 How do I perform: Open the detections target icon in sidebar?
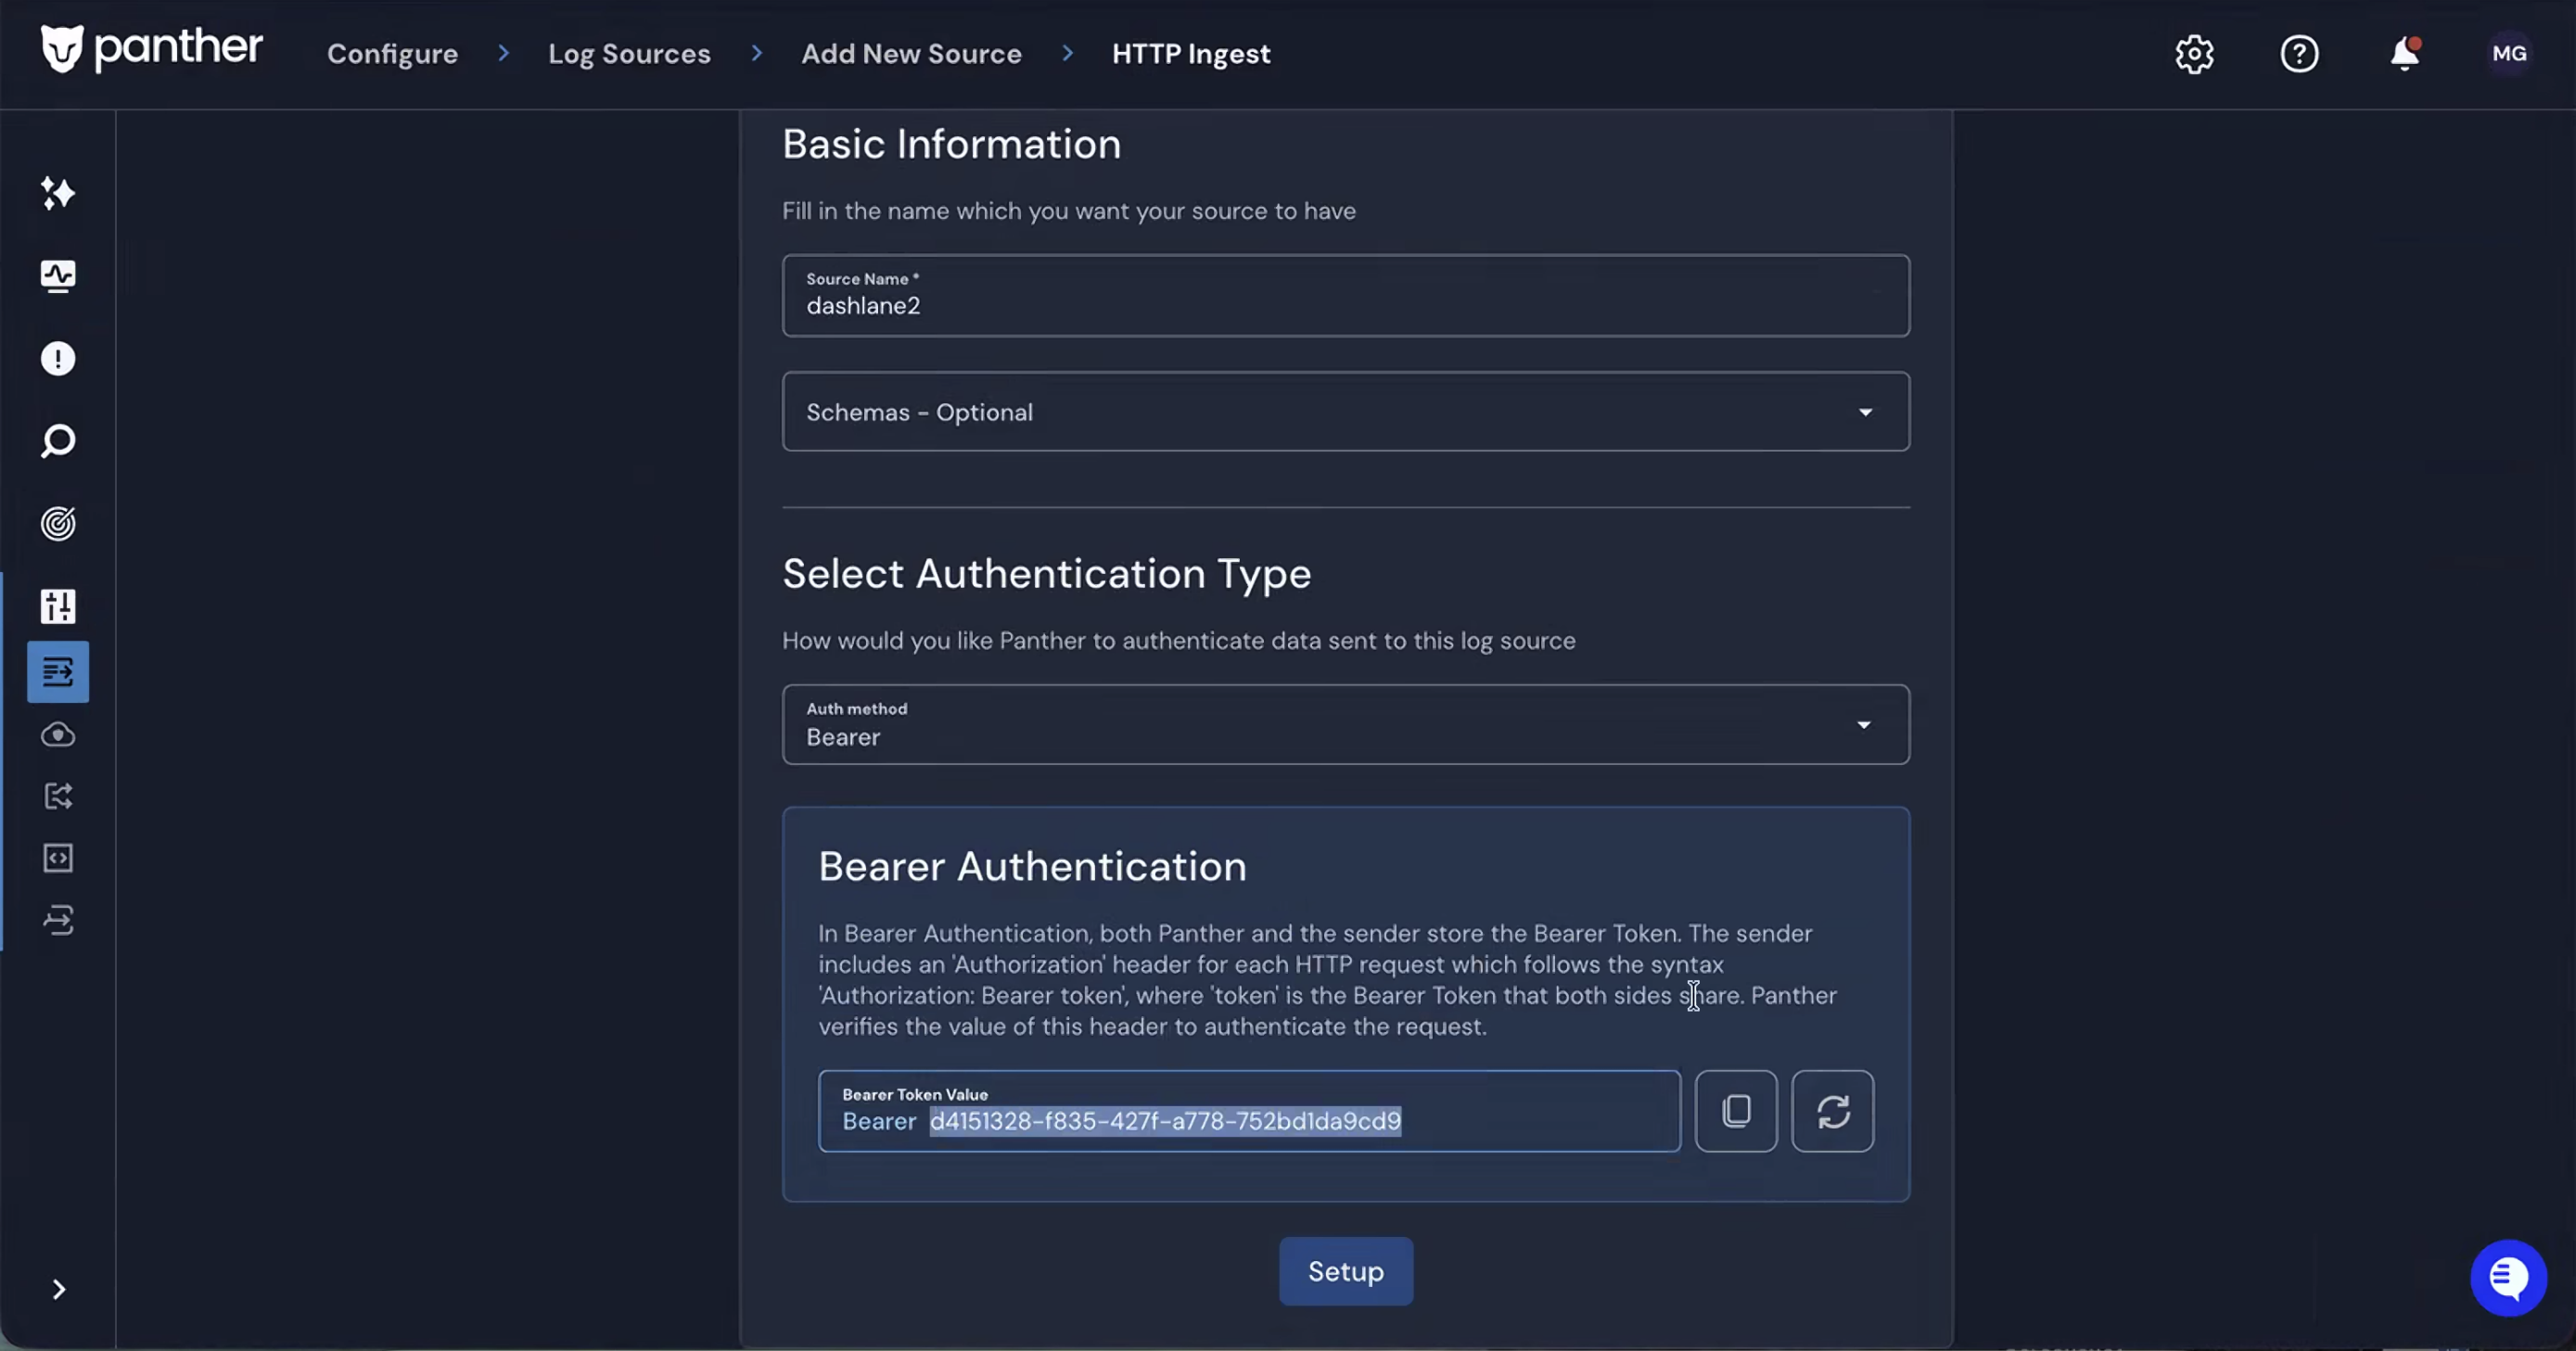[58, 524]
